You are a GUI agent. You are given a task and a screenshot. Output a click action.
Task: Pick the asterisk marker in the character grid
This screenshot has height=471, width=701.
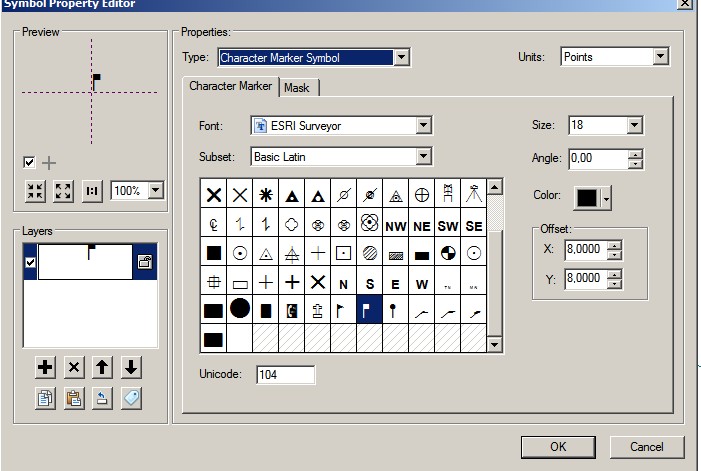[x=265, y=195]
